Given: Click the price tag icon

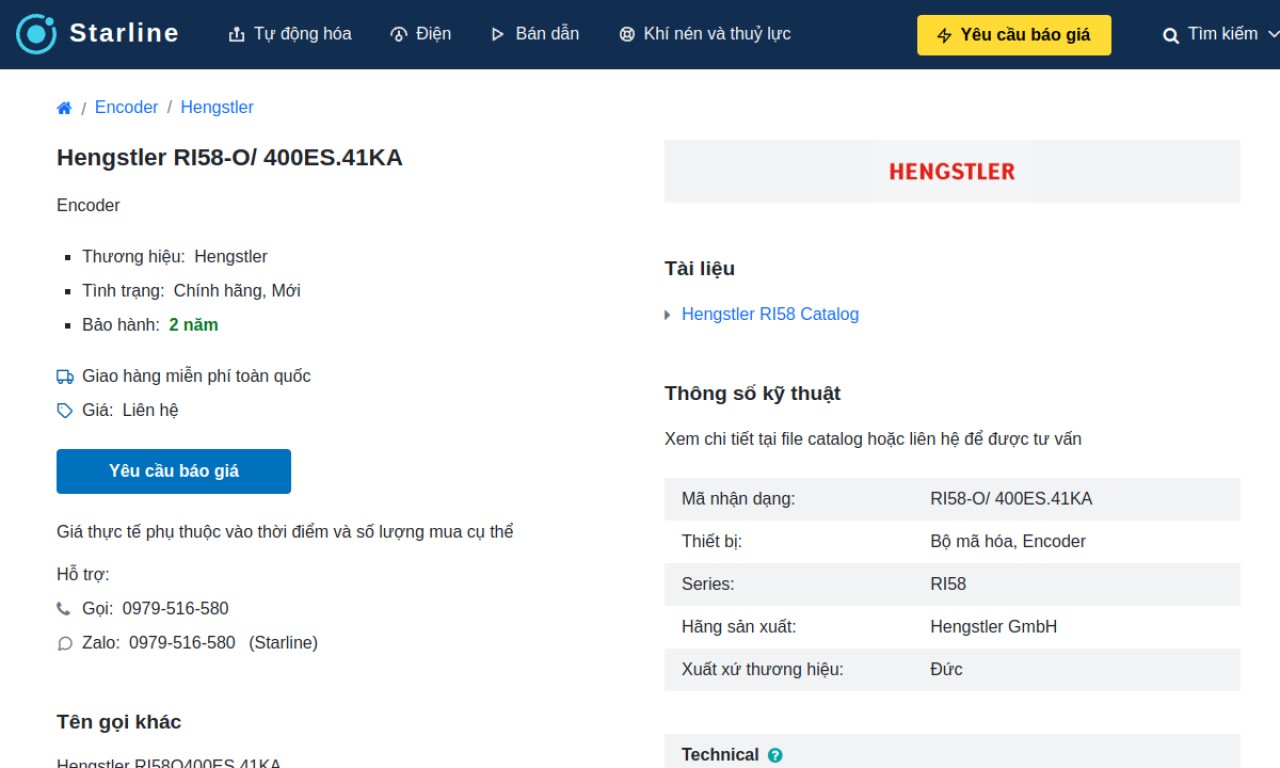Looking at the screenshot, I should tap(65, 411).
